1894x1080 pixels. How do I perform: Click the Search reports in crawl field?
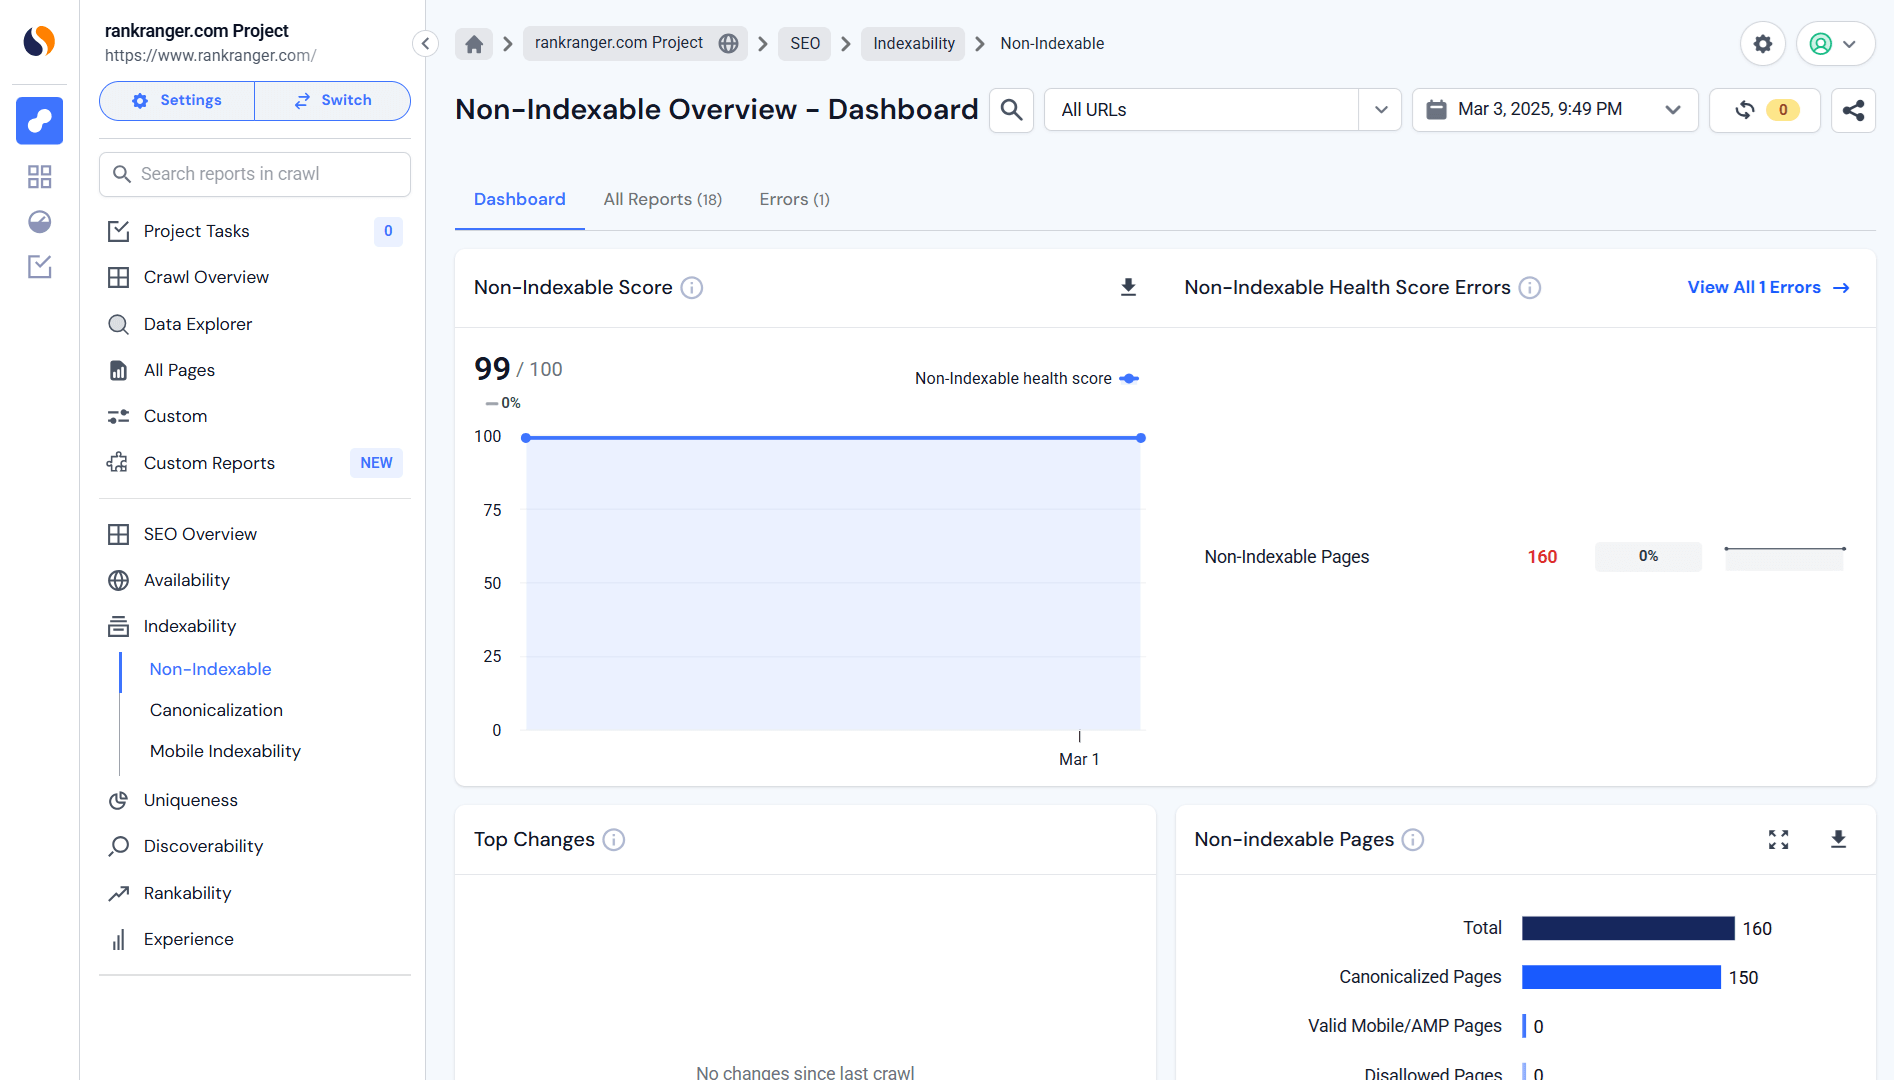254,173
